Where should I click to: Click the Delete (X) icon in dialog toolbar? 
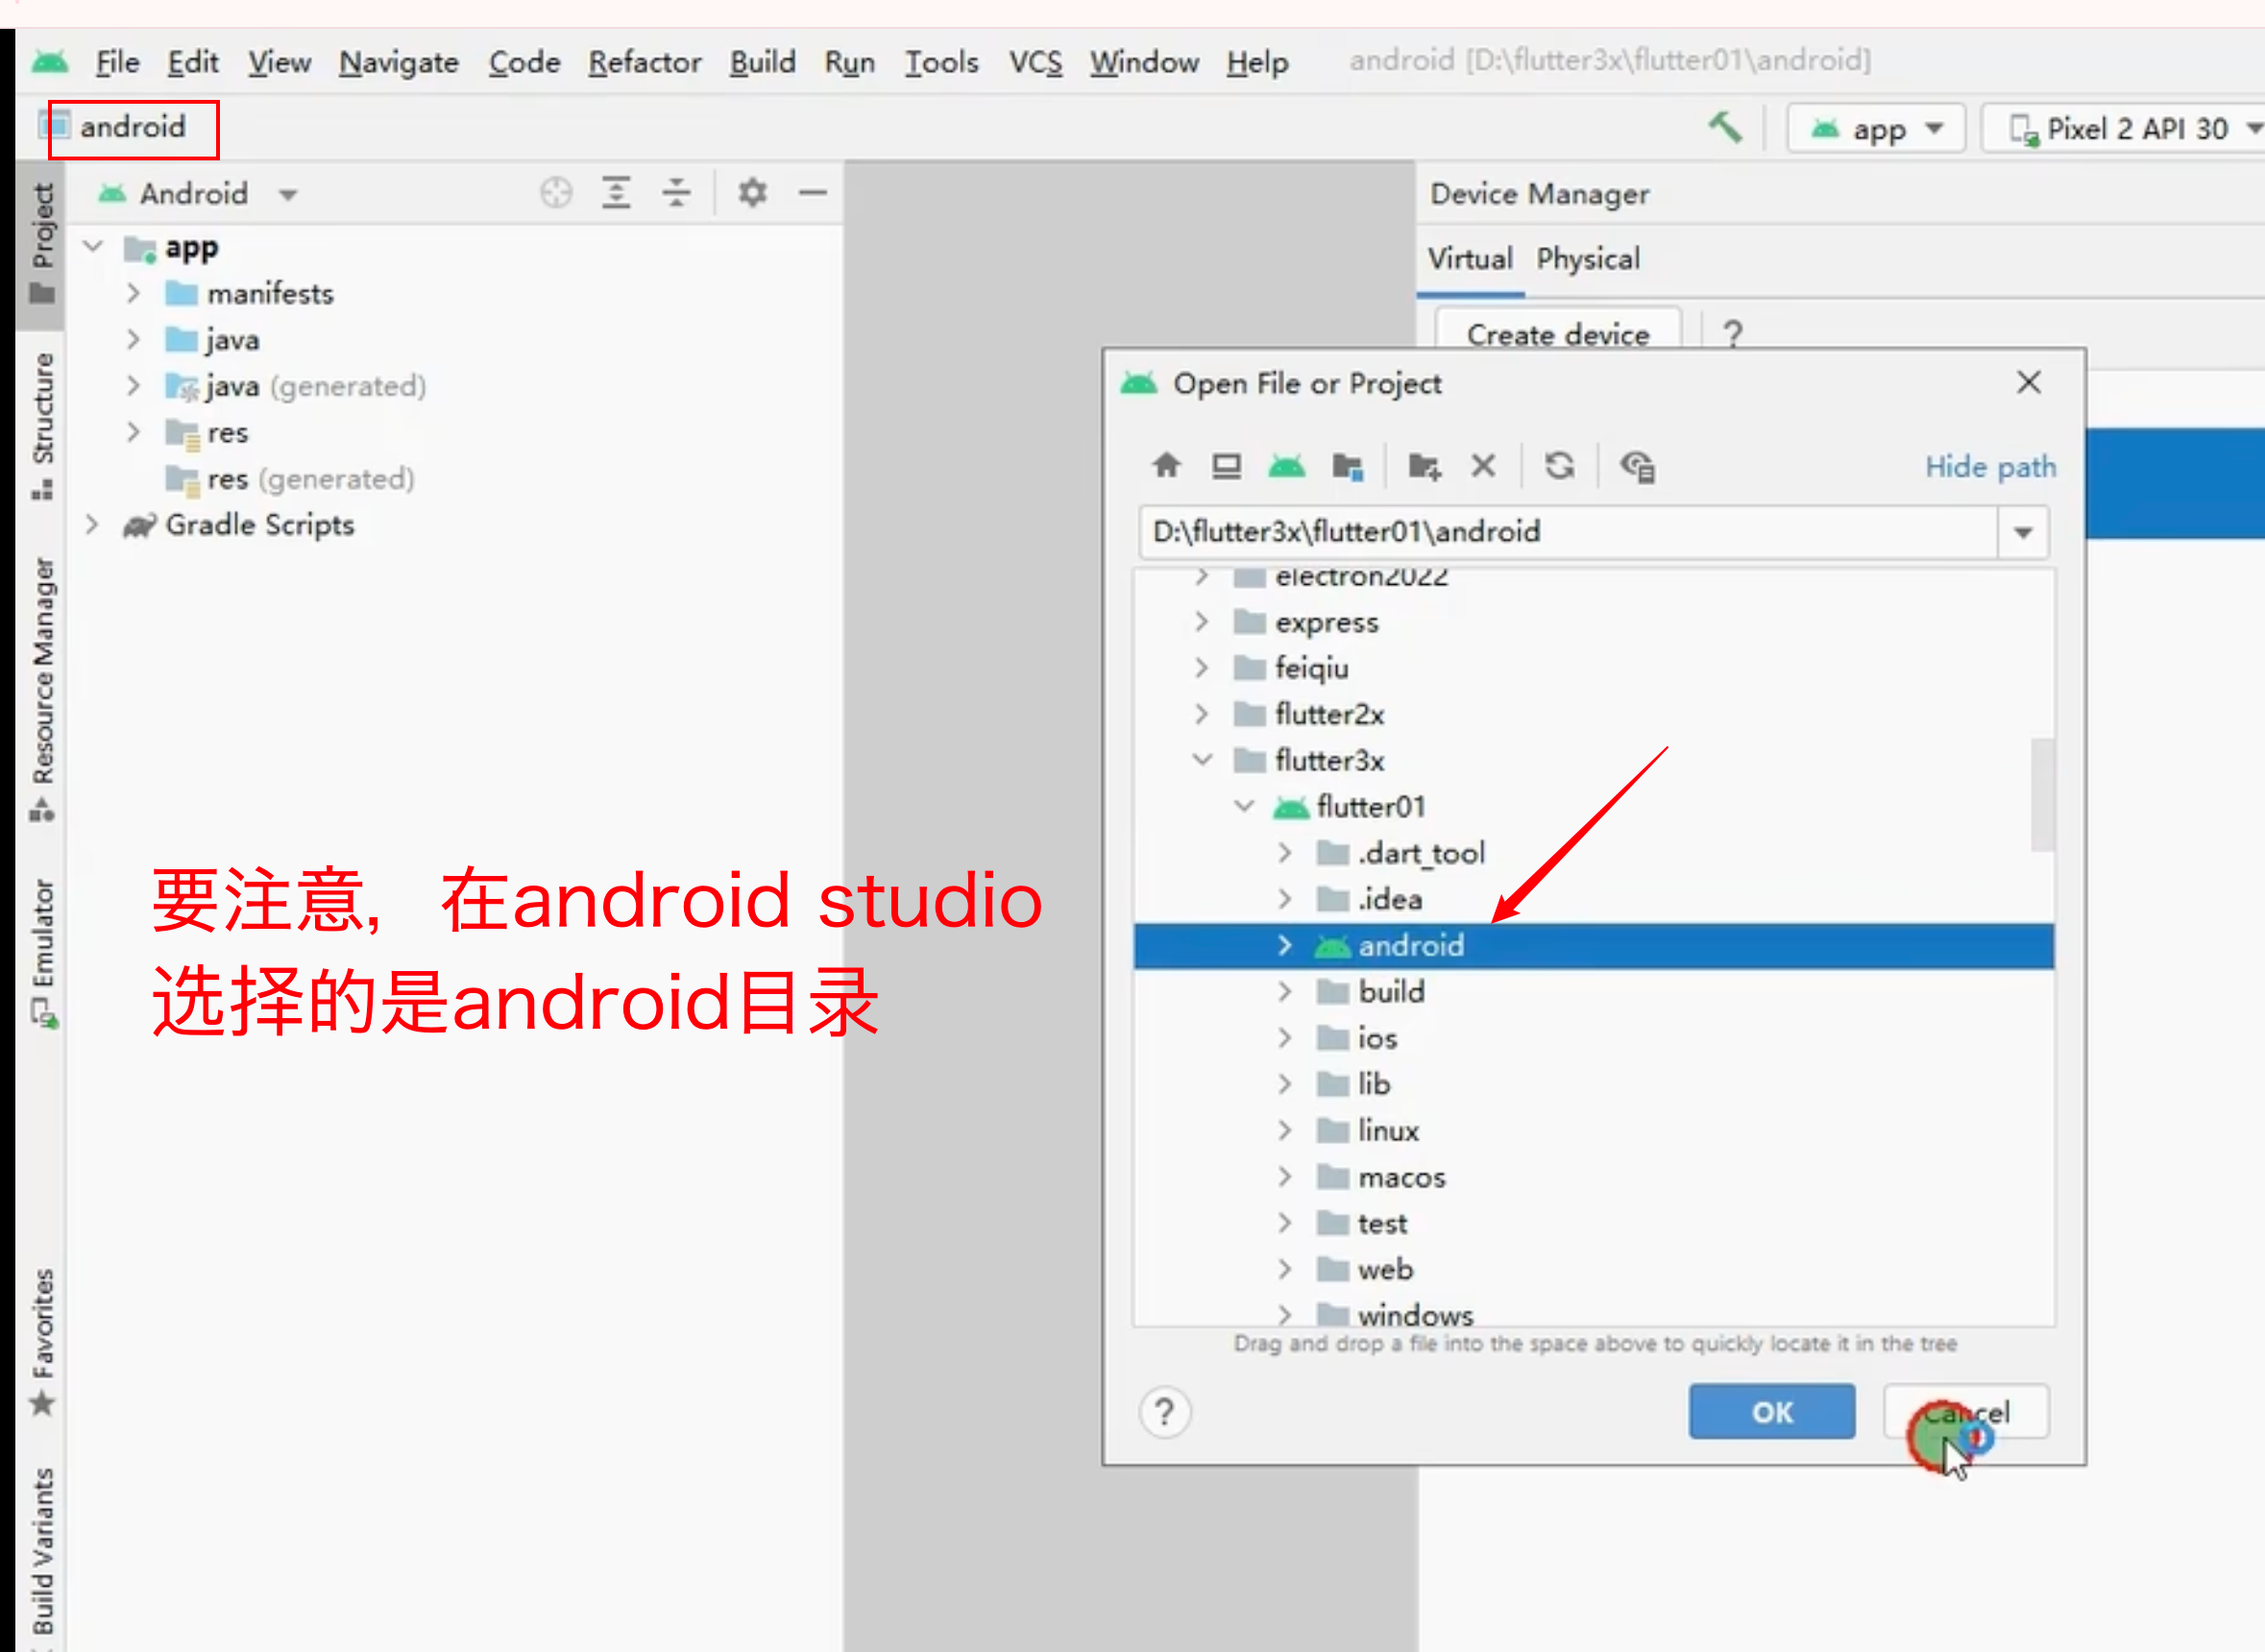click(x=1483, y=466)
